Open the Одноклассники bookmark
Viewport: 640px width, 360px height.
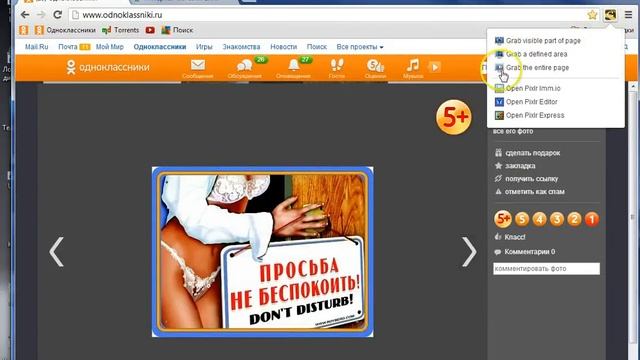(x=65, y=30)
